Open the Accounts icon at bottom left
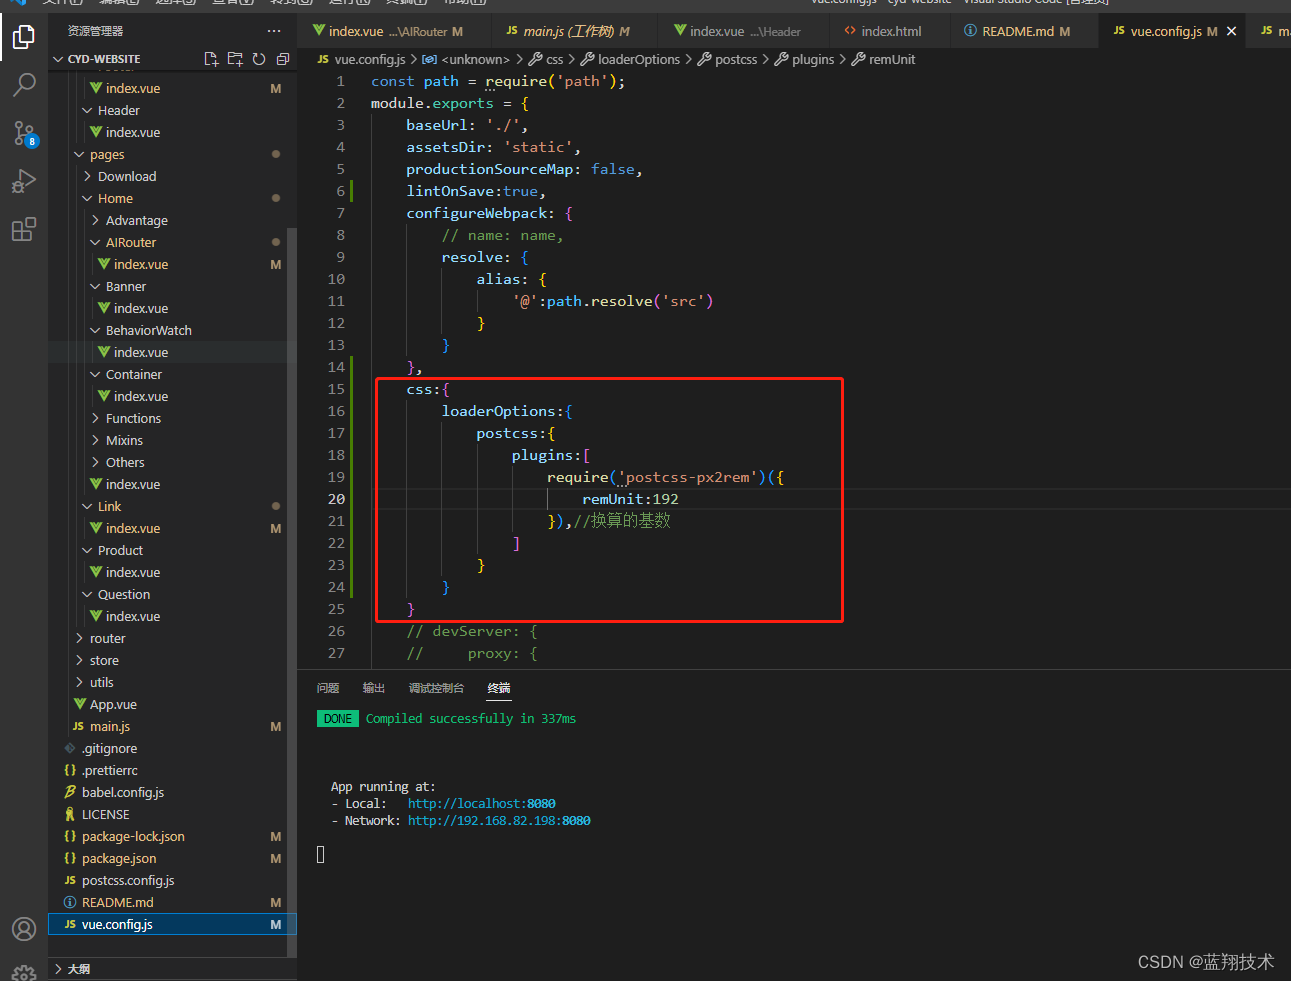This screenshot has width=1291, height=981. (x=24, y=928)
